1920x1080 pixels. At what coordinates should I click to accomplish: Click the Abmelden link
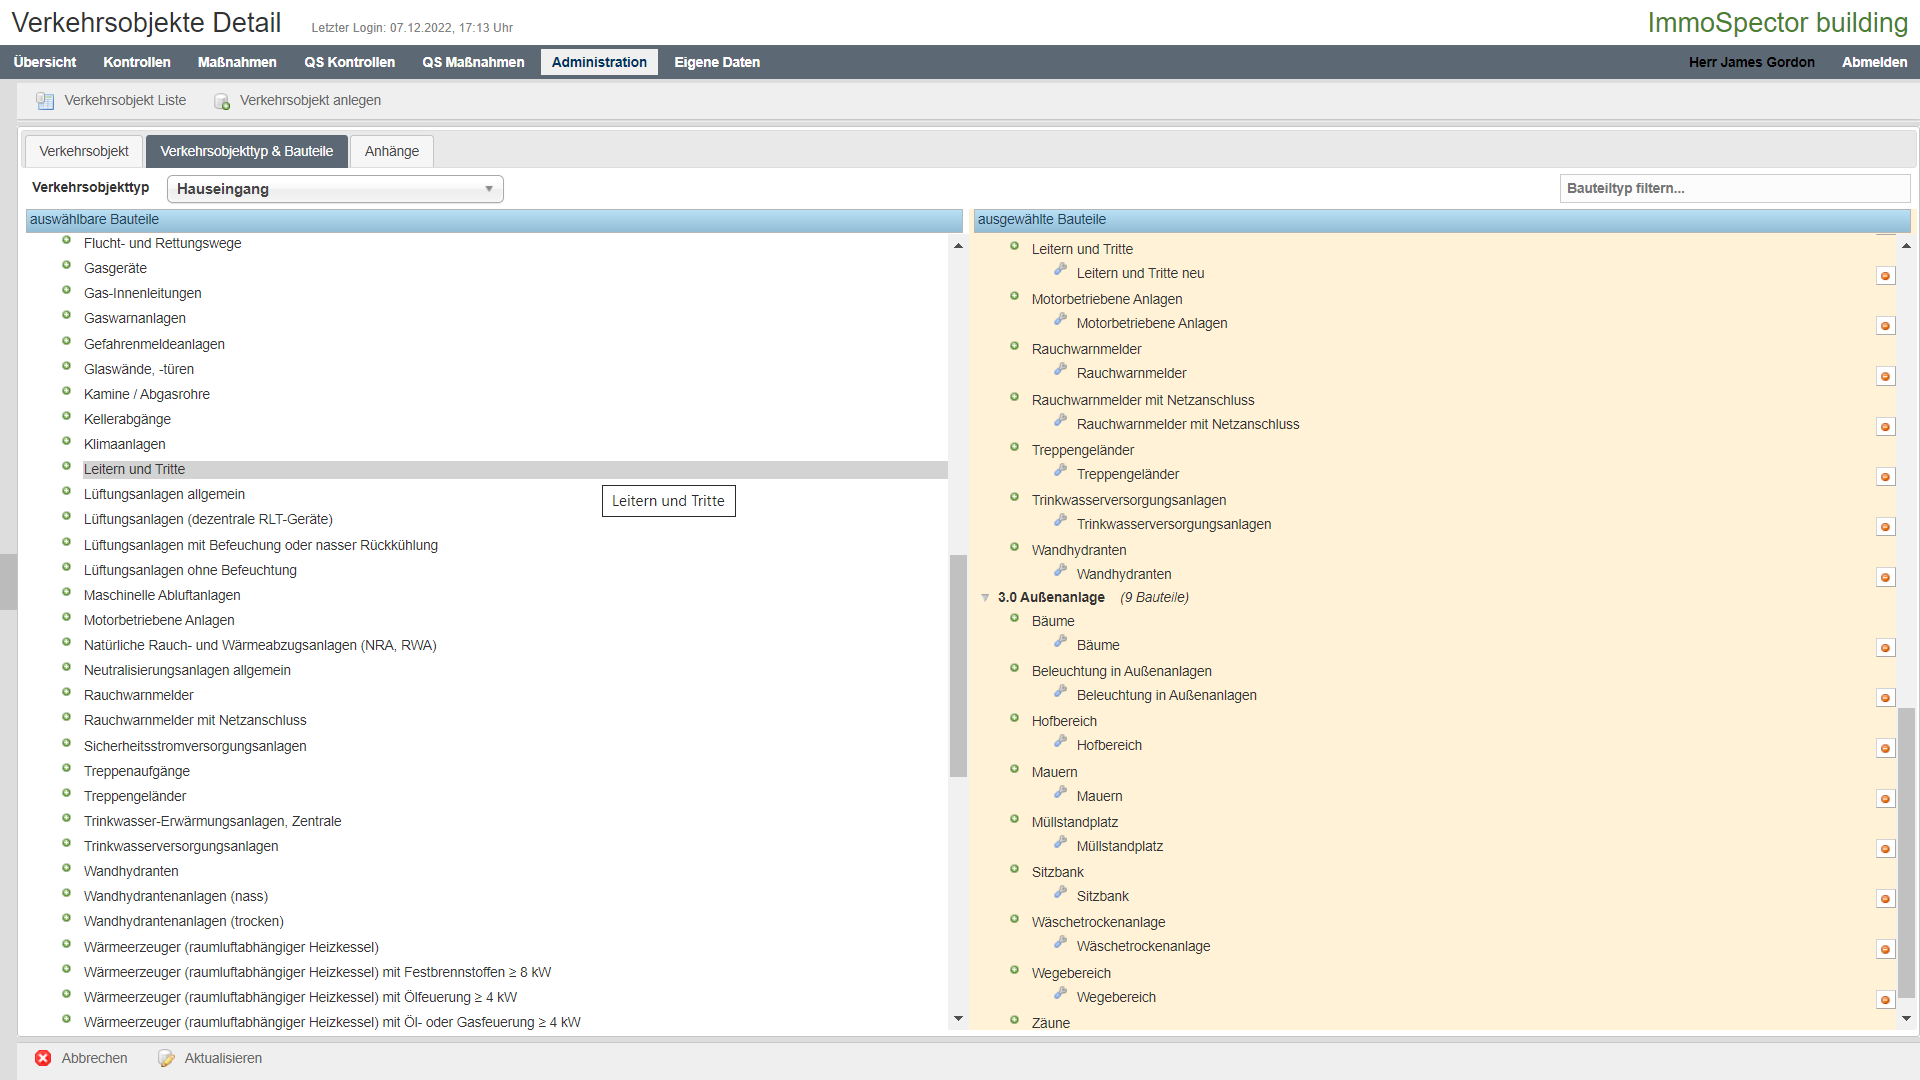click(x=1874, y=62)
